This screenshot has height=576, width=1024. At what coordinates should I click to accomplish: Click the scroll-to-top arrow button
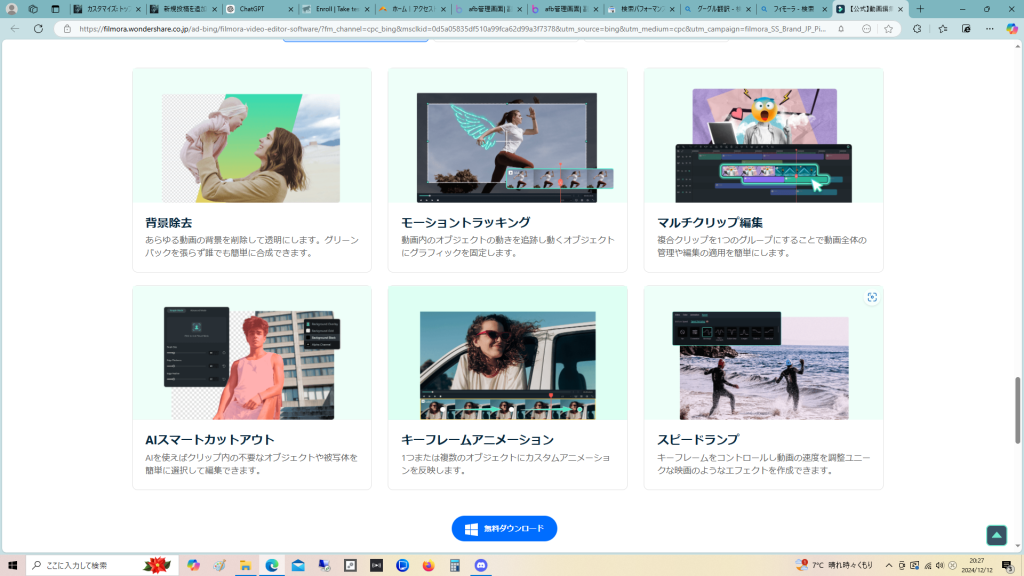coord(996,535)
